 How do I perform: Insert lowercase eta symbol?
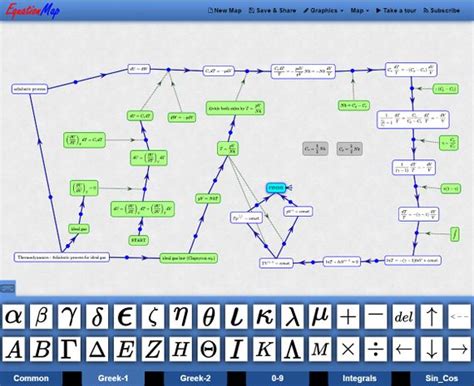pos(180,316)
